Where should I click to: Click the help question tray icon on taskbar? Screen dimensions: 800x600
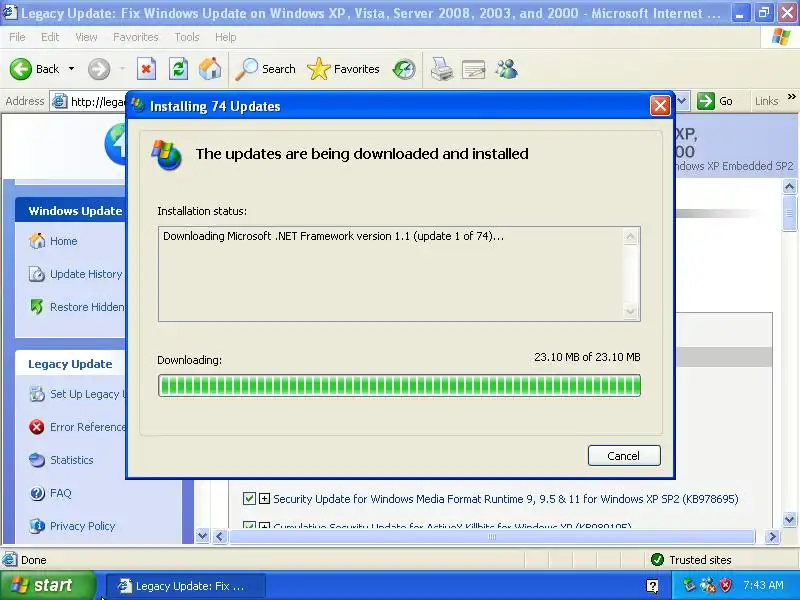click(x=652, y=586)
